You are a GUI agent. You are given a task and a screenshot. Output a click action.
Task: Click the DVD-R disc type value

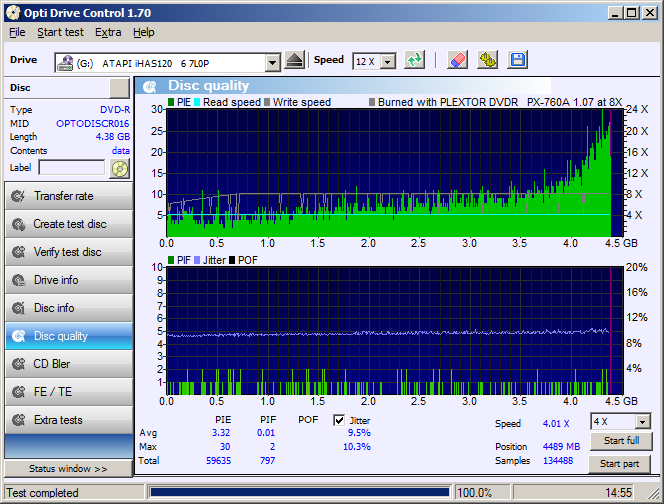115,110
